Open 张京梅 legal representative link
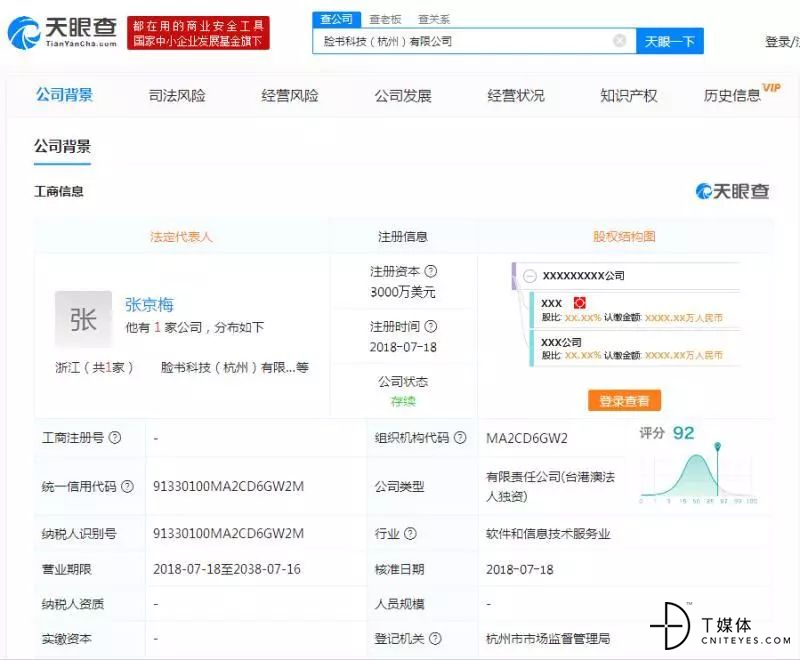800x660 pixels. (149, 304)
